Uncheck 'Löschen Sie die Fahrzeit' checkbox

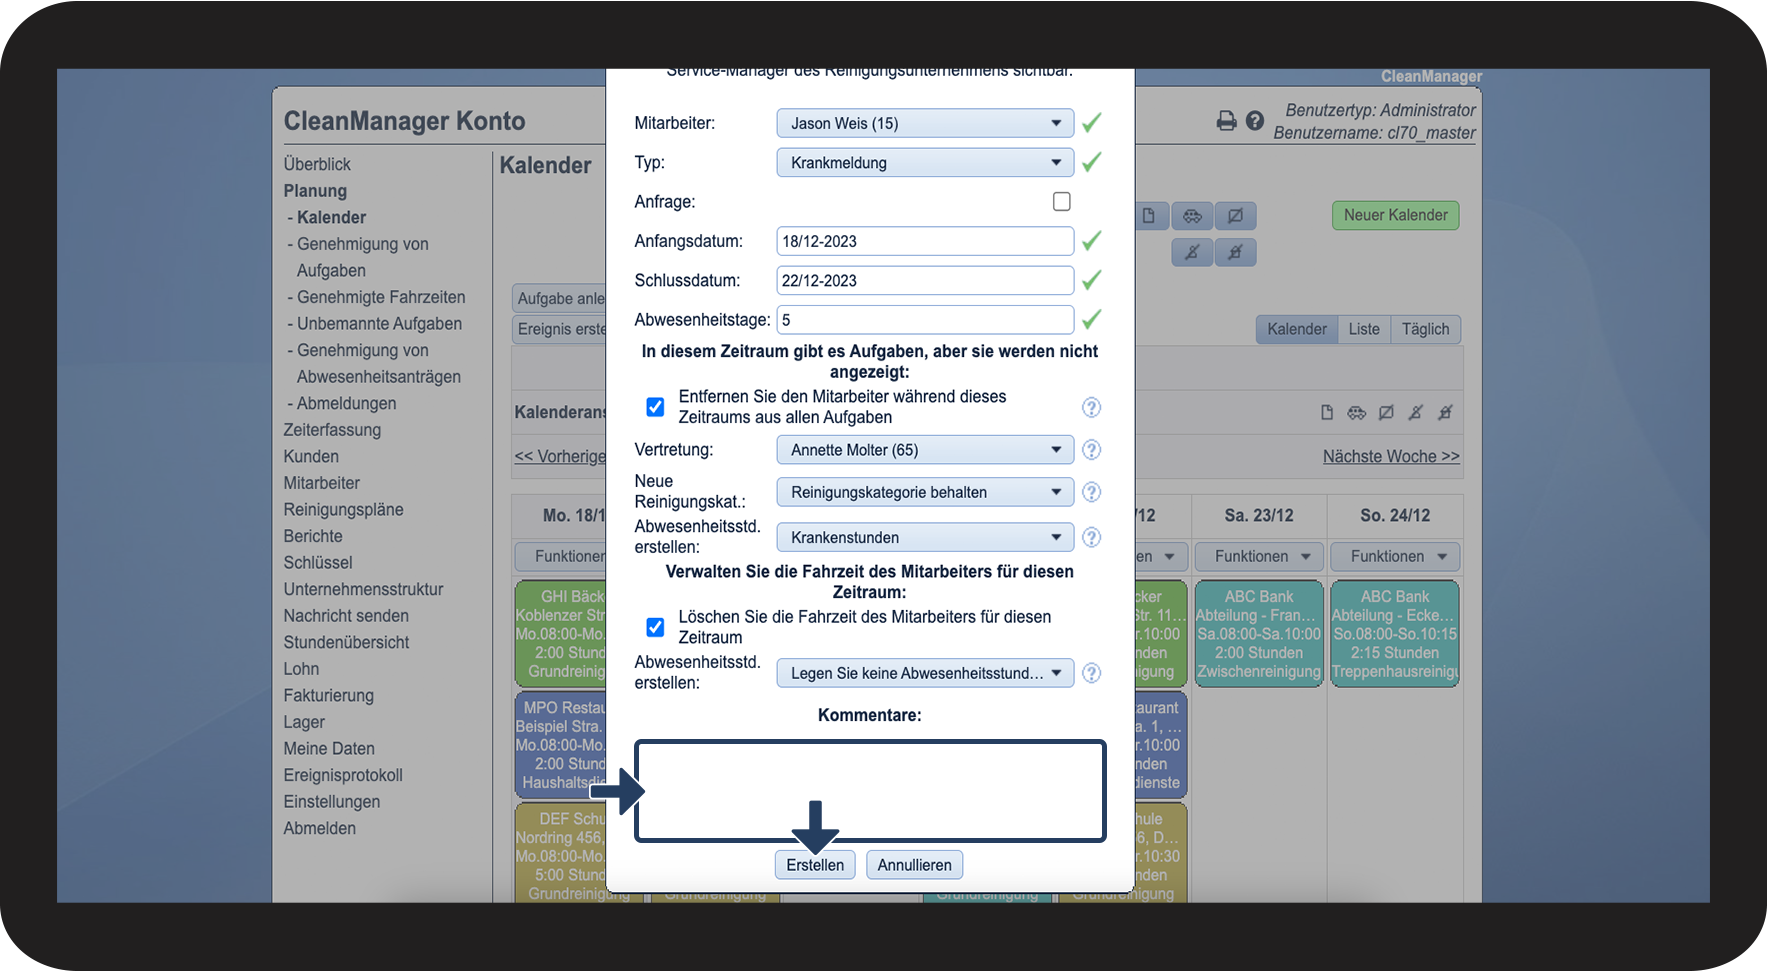(655, 627)
